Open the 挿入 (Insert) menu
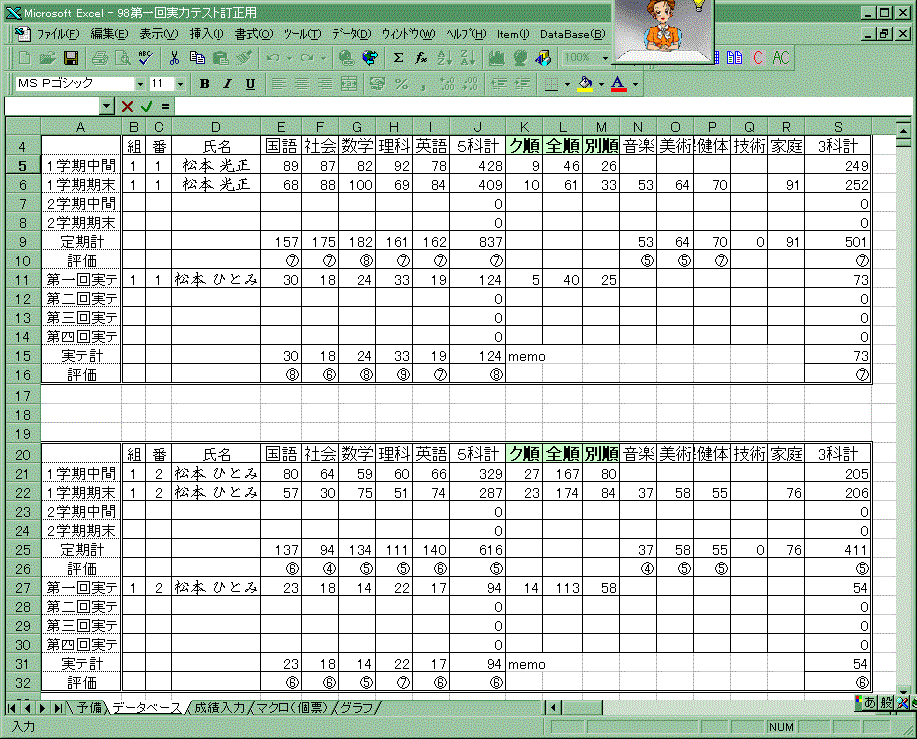This screenshot has width=917, height=739. (x=205, y=33)
